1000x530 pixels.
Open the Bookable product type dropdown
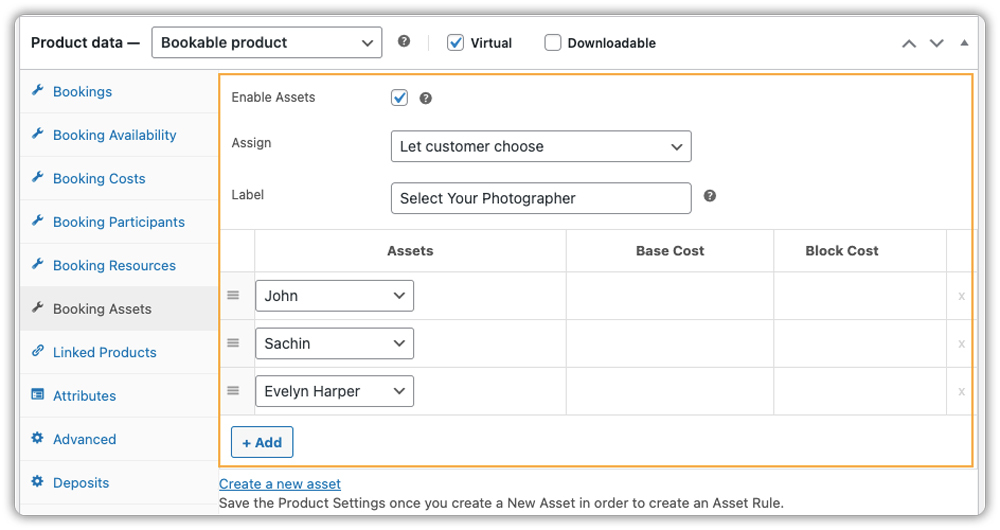tap(267, 43)
